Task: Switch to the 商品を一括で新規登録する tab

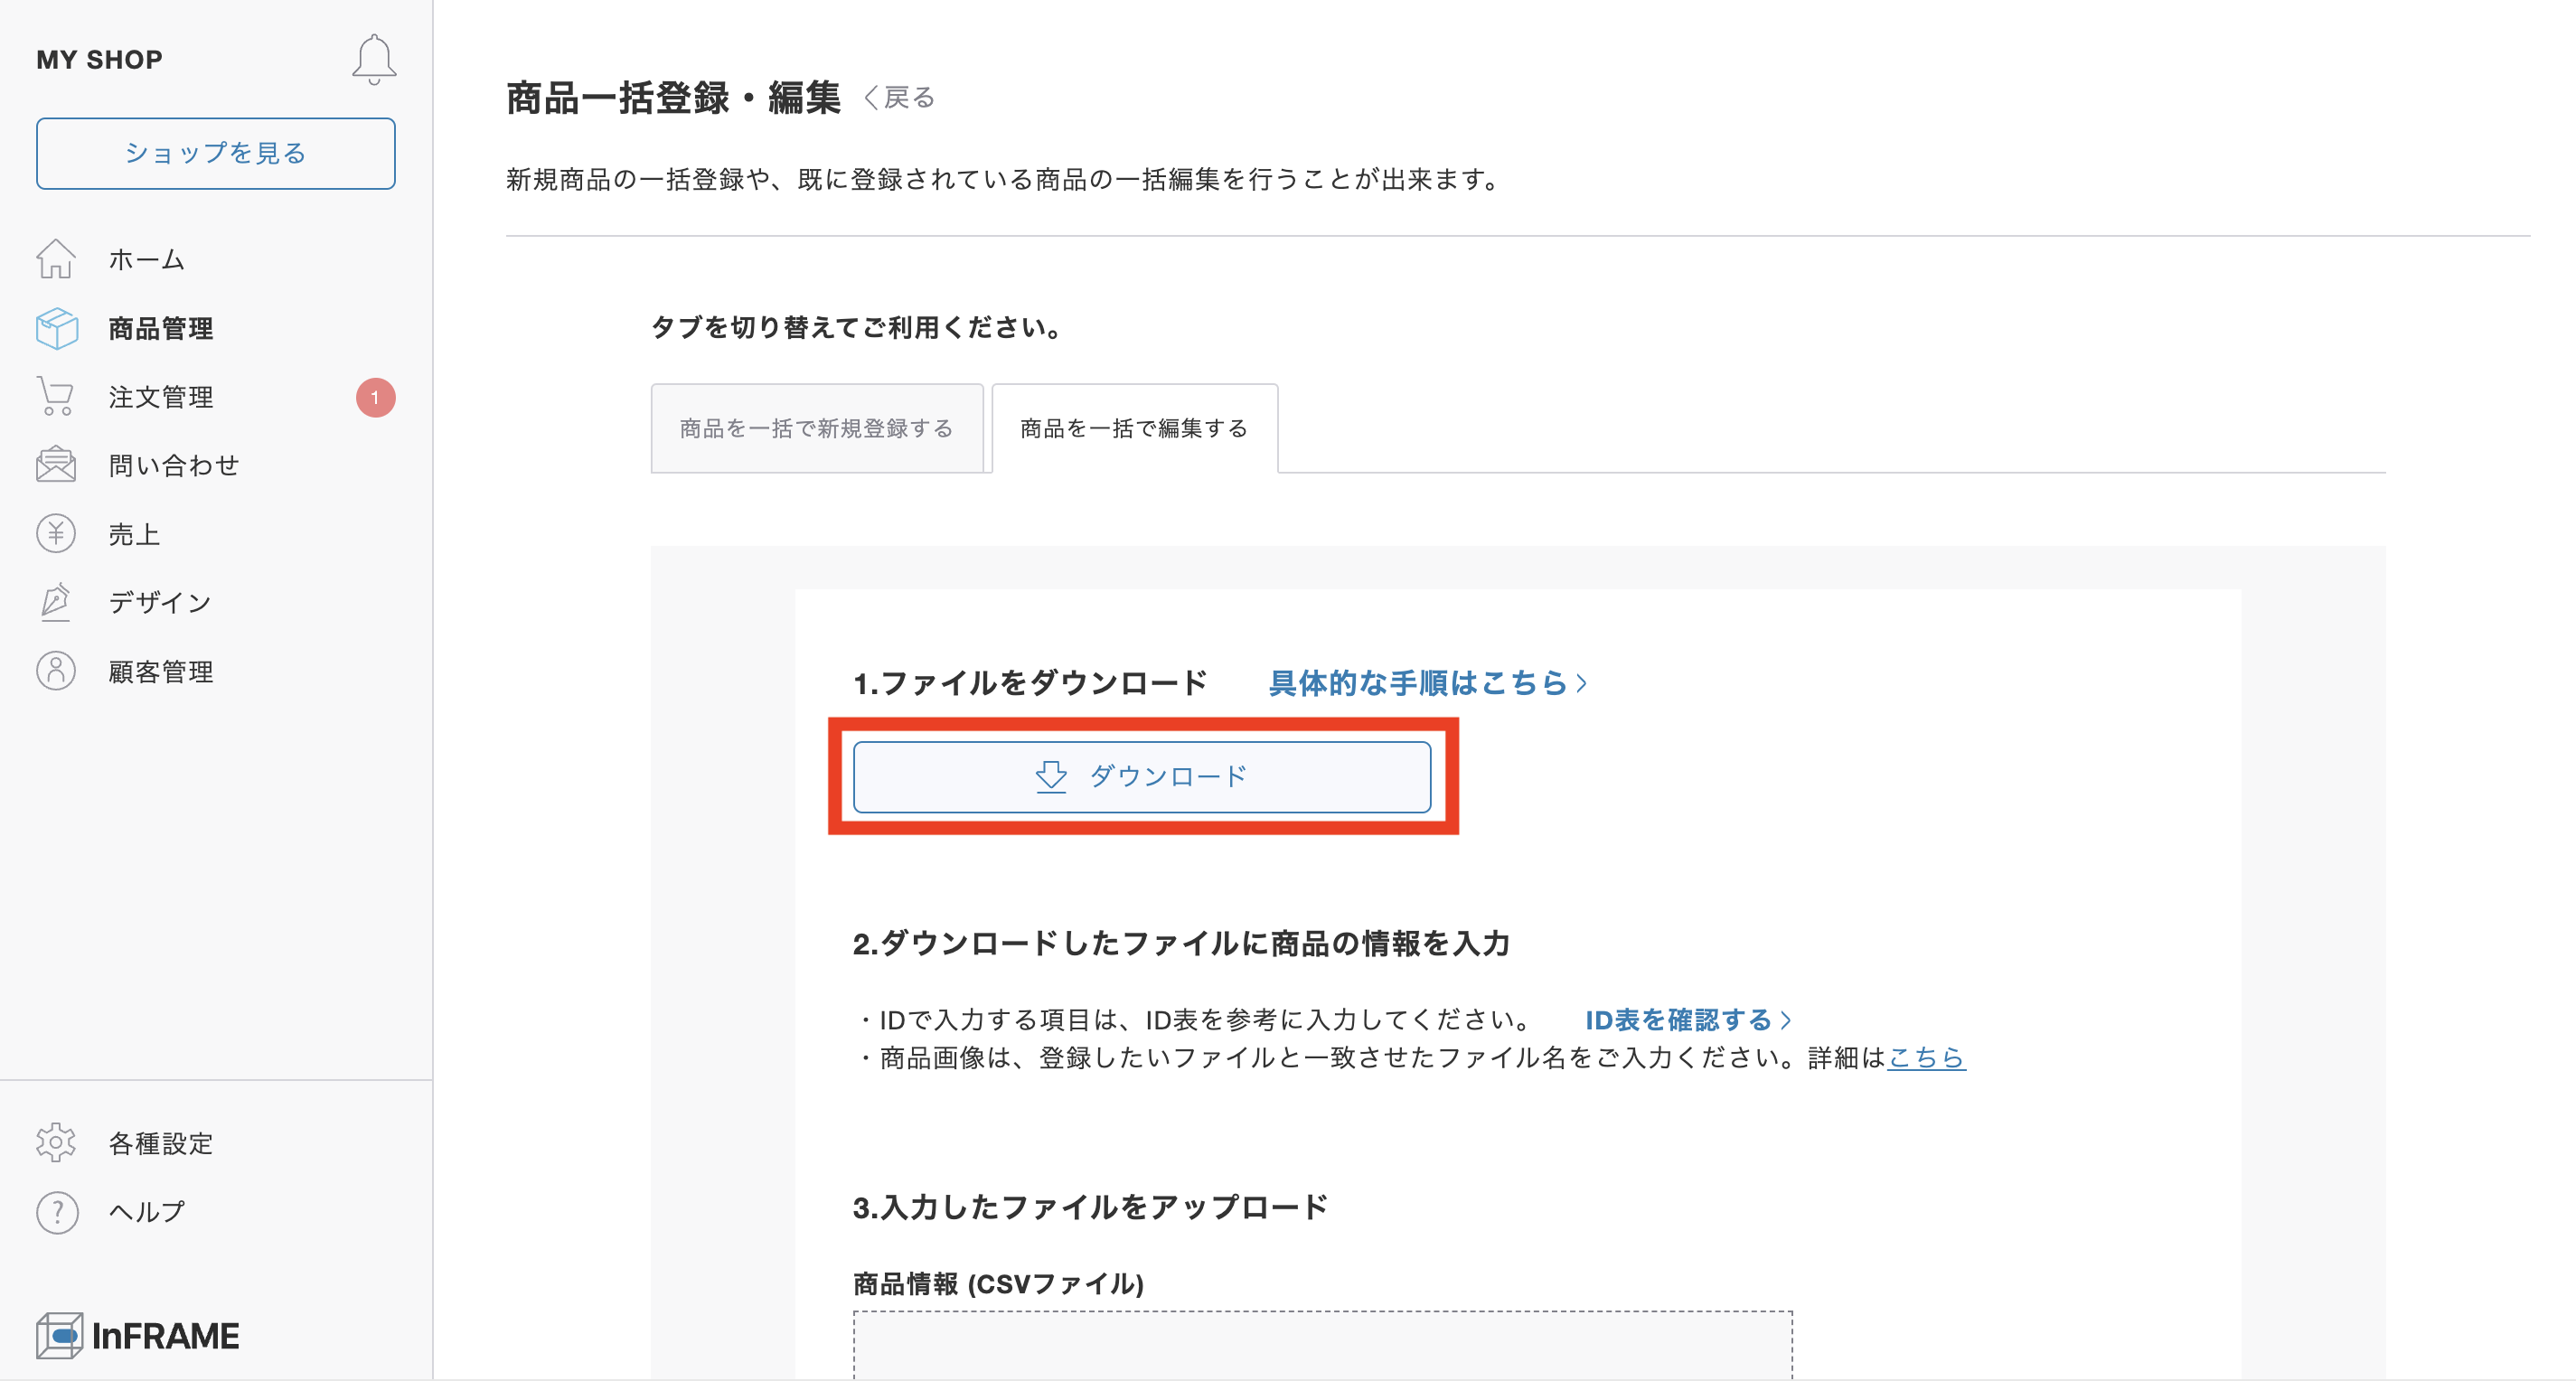Action: (817, 428)
